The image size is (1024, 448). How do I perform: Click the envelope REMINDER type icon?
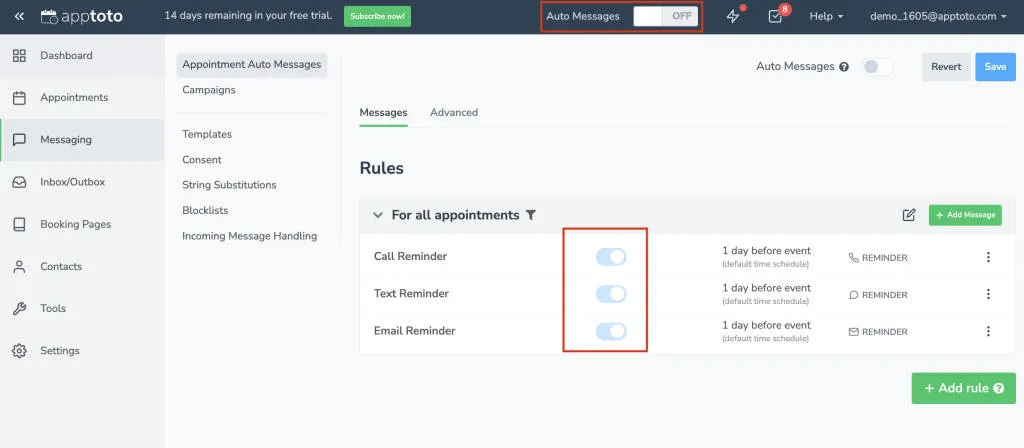(x=853, y=332)
